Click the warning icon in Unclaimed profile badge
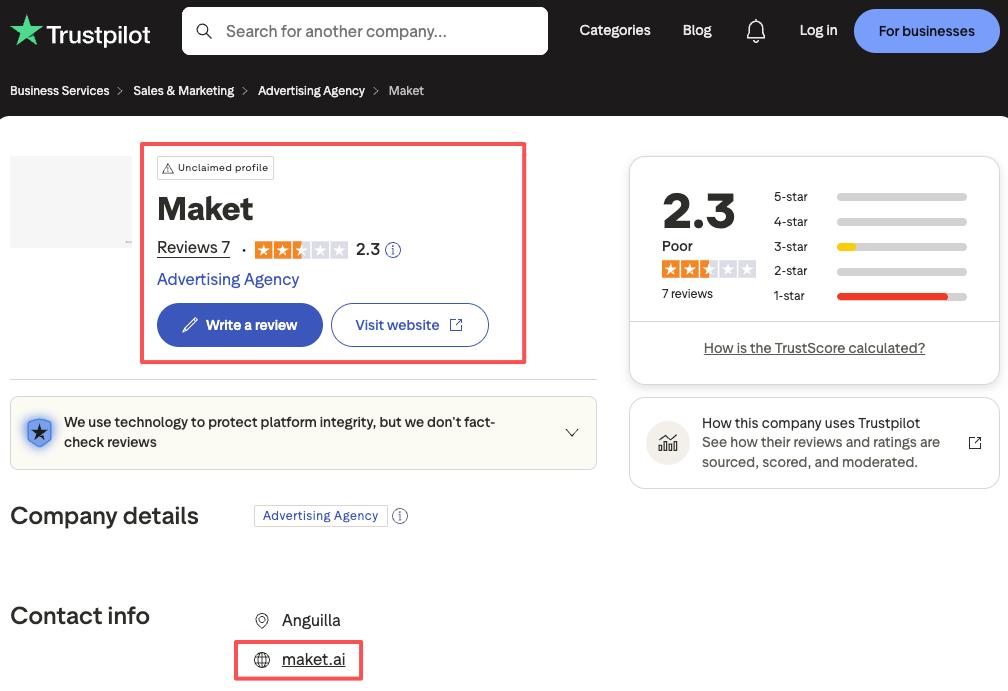Viewport: 1008px width, 691px height. coord(168,168)
